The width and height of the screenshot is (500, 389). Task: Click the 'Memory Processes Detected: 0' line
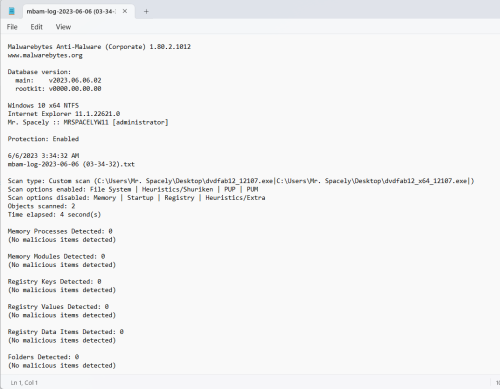60,231
